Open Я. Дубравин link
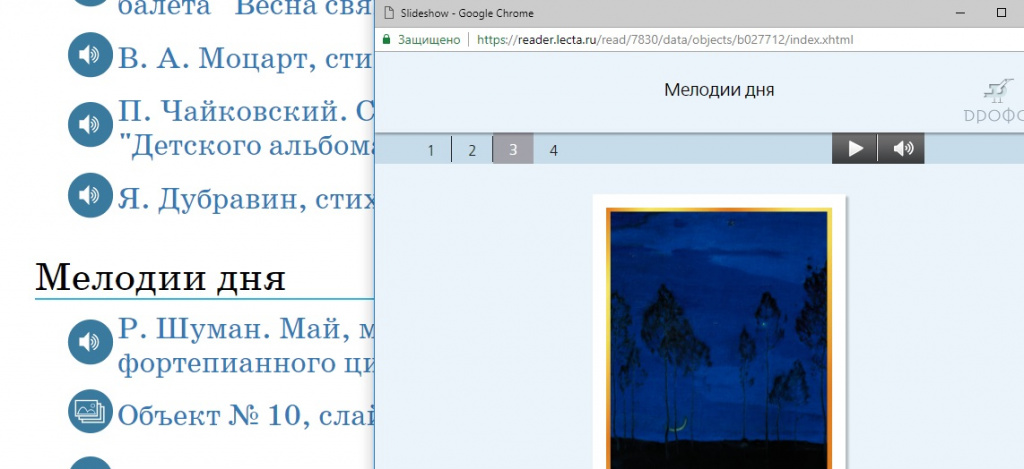The width and height of the screenshot is (1024, 469). click(x=246, y=199)
